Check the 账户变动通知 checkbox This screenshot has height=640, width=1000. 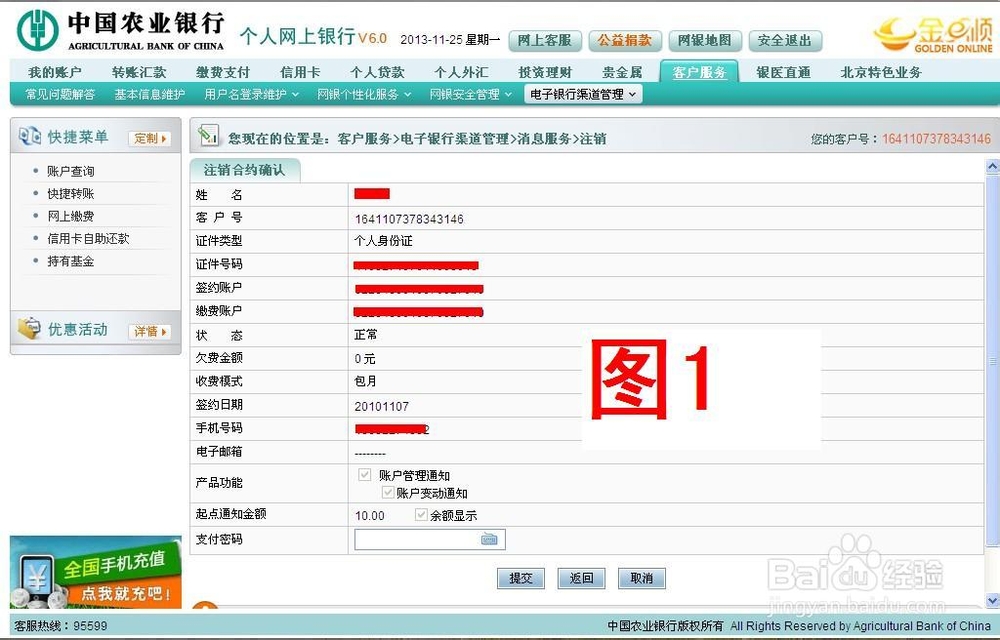(x=388, y=492)
